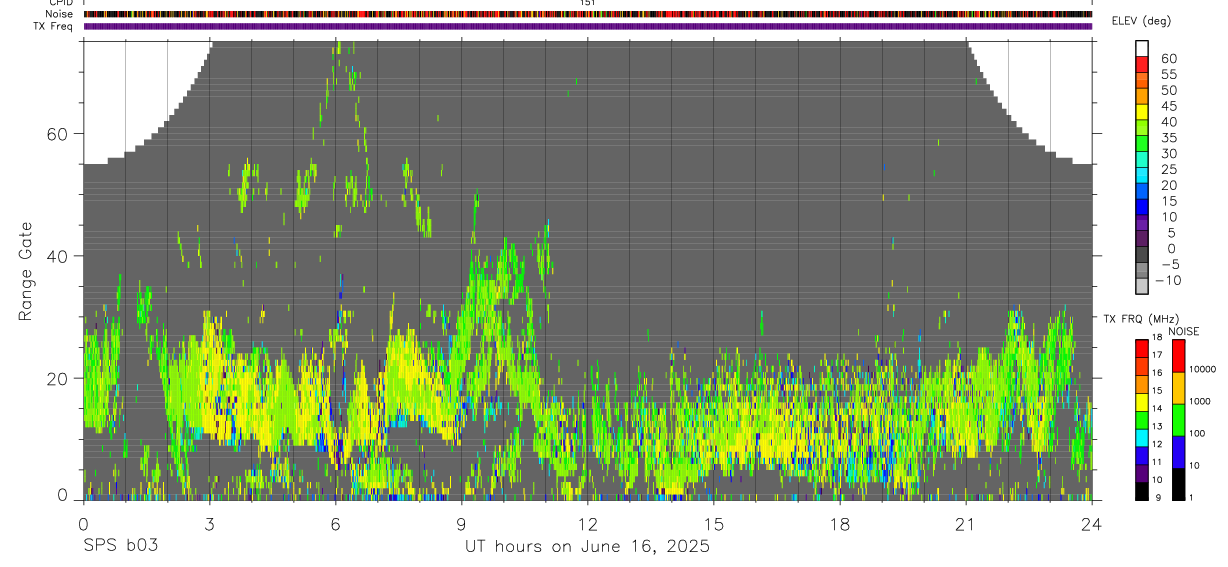
Task: Select the blue segment of the NOISE color bar
Action: [1178, 452]
